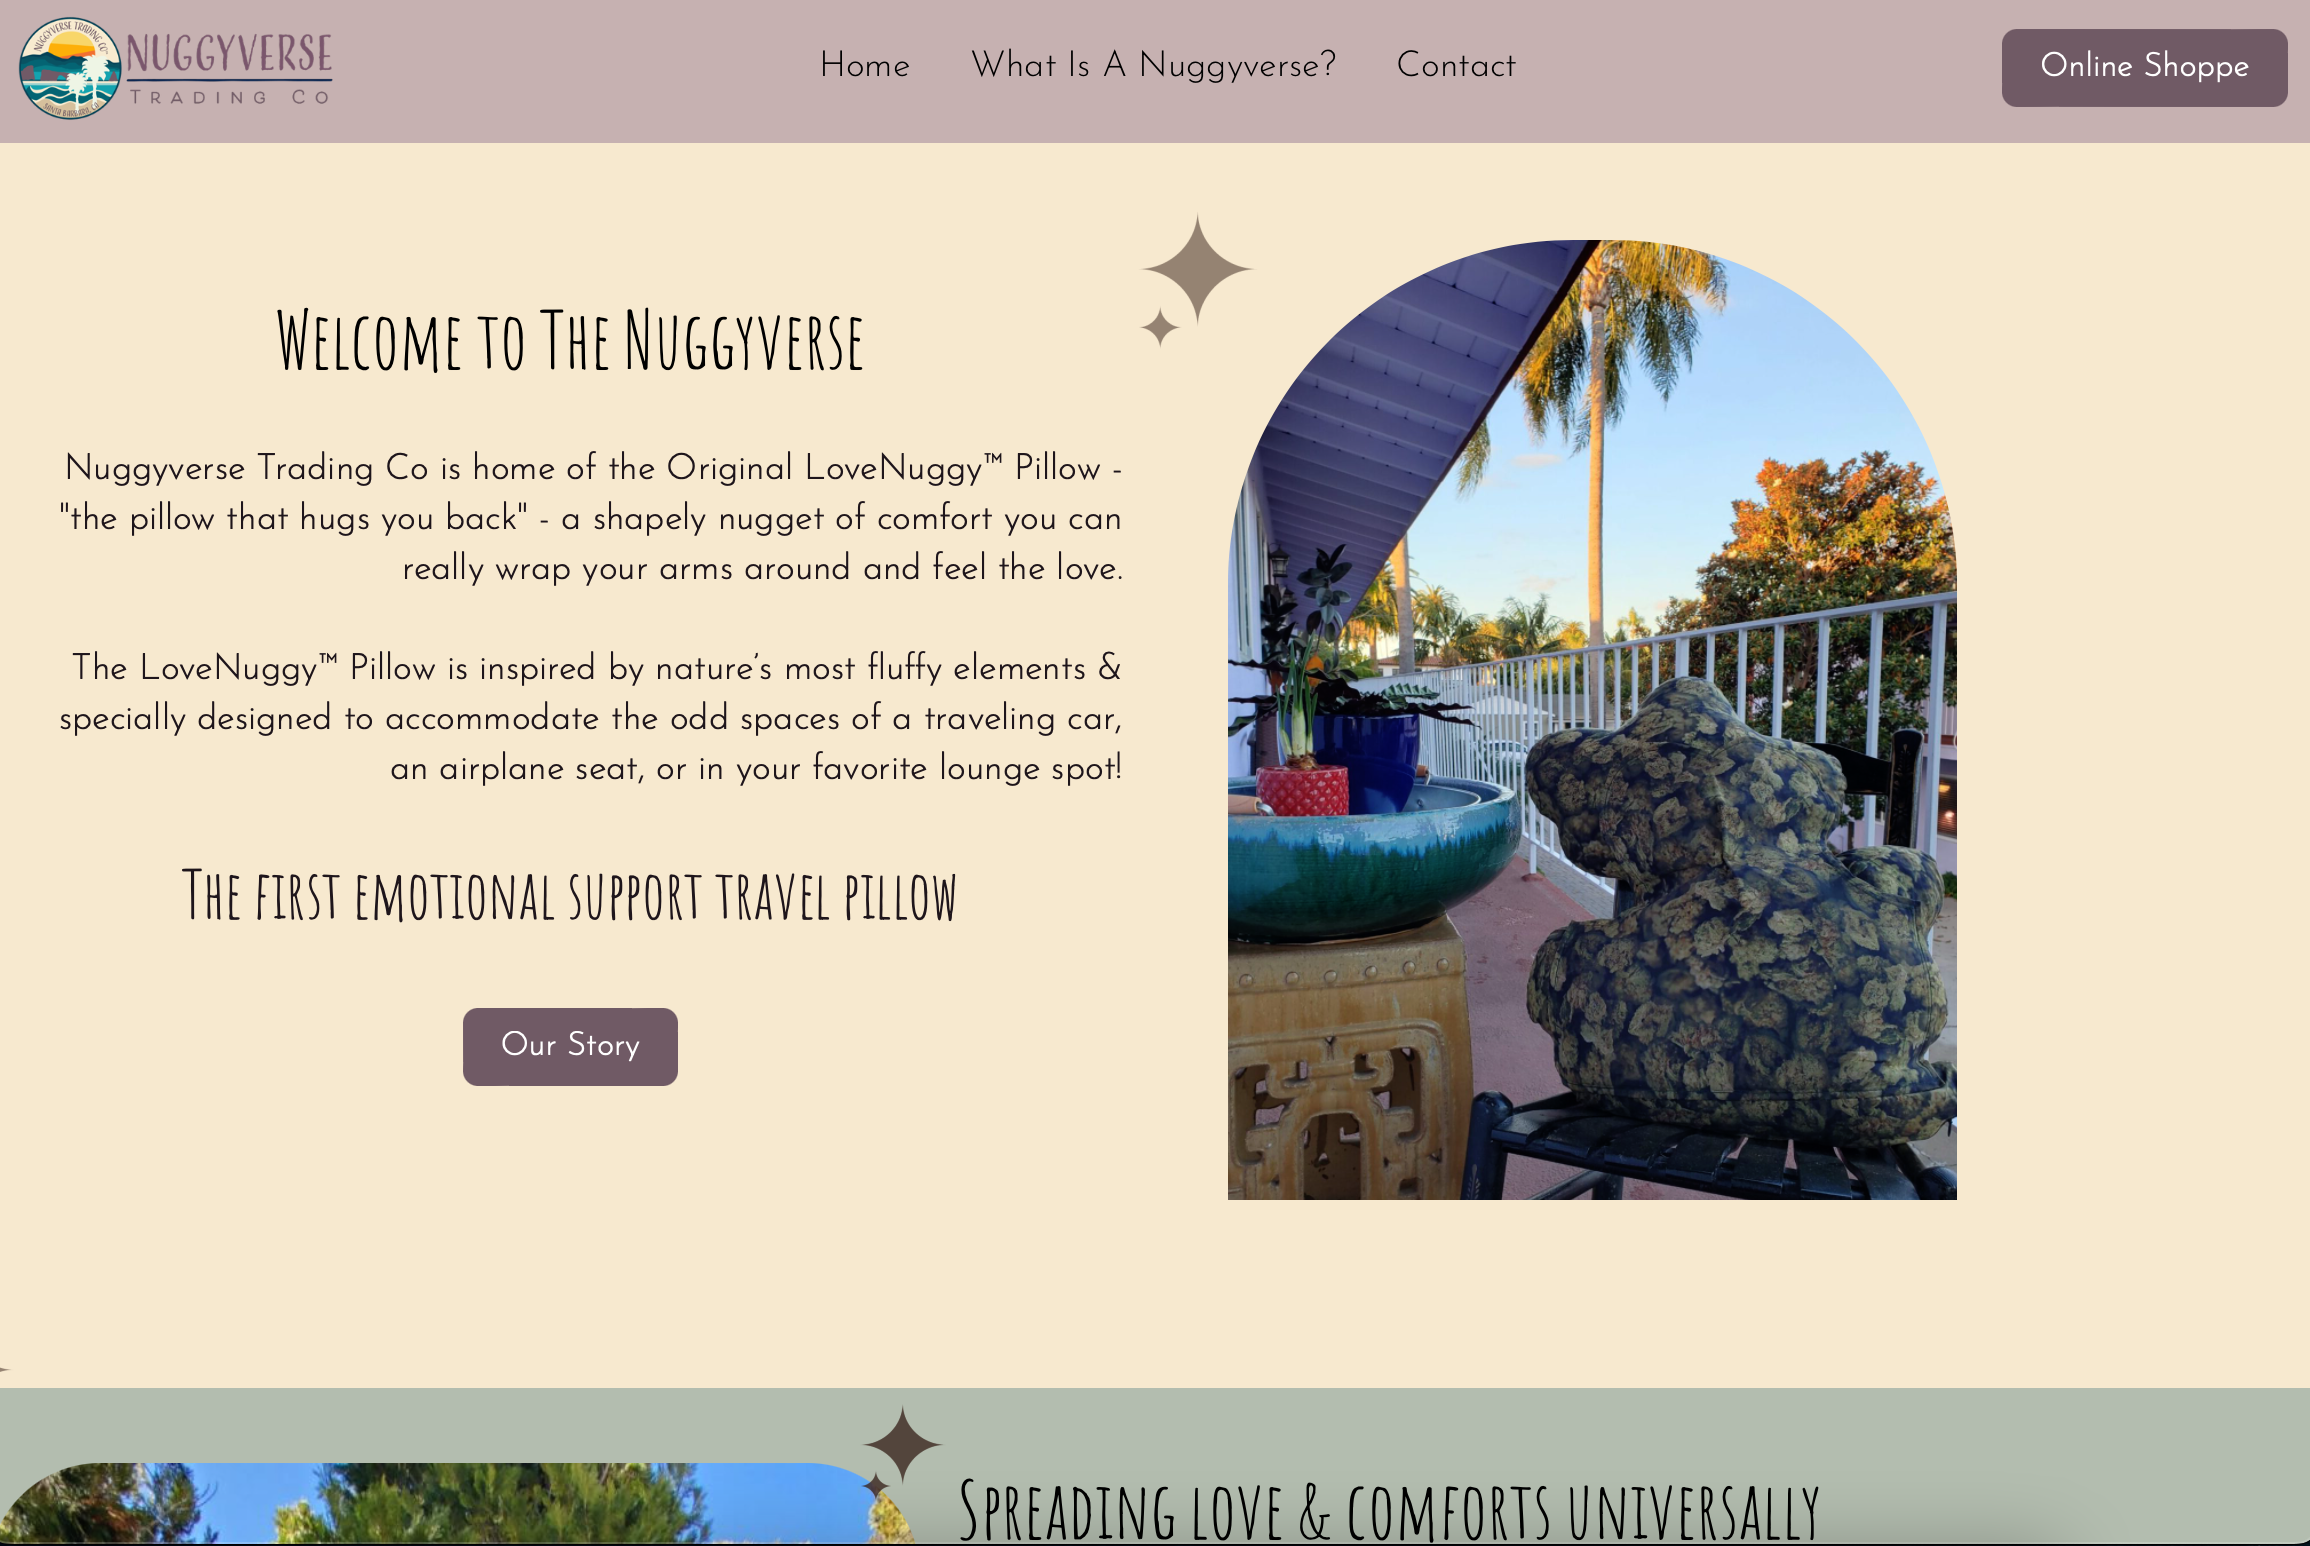Click the paragraph mentioning an airplane seat
The height and width of the screenshot is (1546, 2310).
click(592, 718)
